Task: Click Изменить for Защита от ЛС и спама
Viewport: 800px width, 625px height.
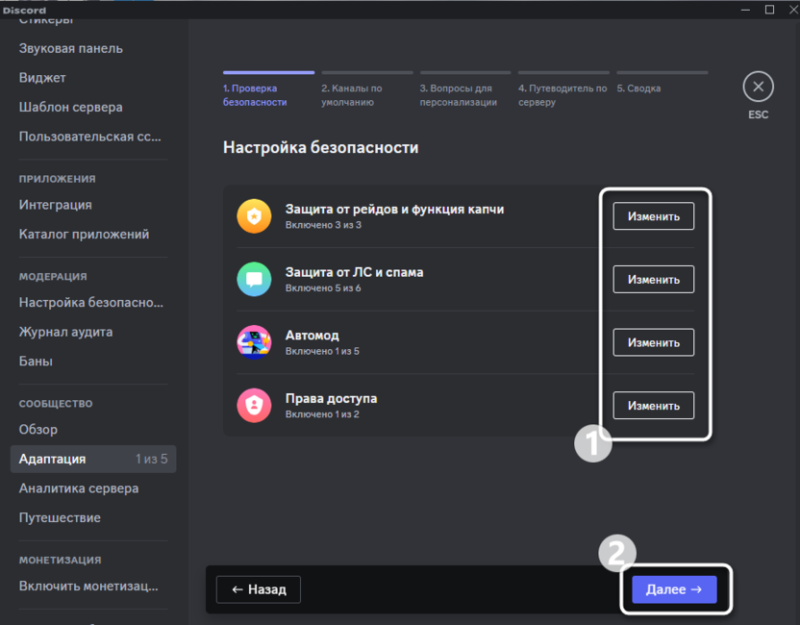Action: (654, 280)
